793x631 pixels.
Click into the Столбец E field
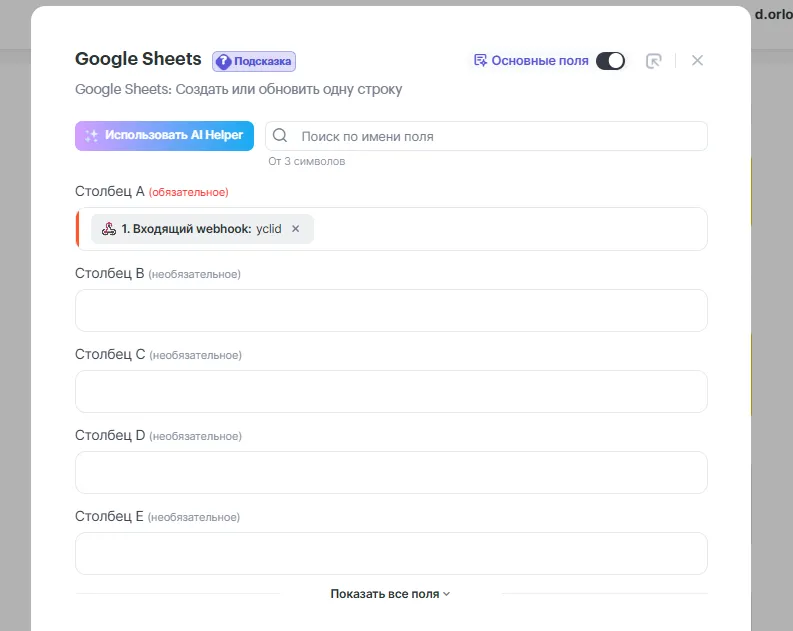(x=391, y=553)
